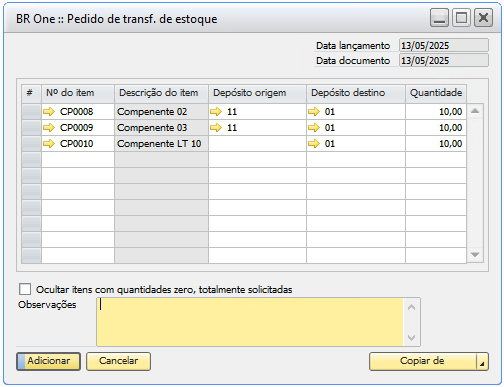The height and width of the screenshot is (387, 504).
Task: Select the row header of CP0010 row
Action: coord(31,144)
